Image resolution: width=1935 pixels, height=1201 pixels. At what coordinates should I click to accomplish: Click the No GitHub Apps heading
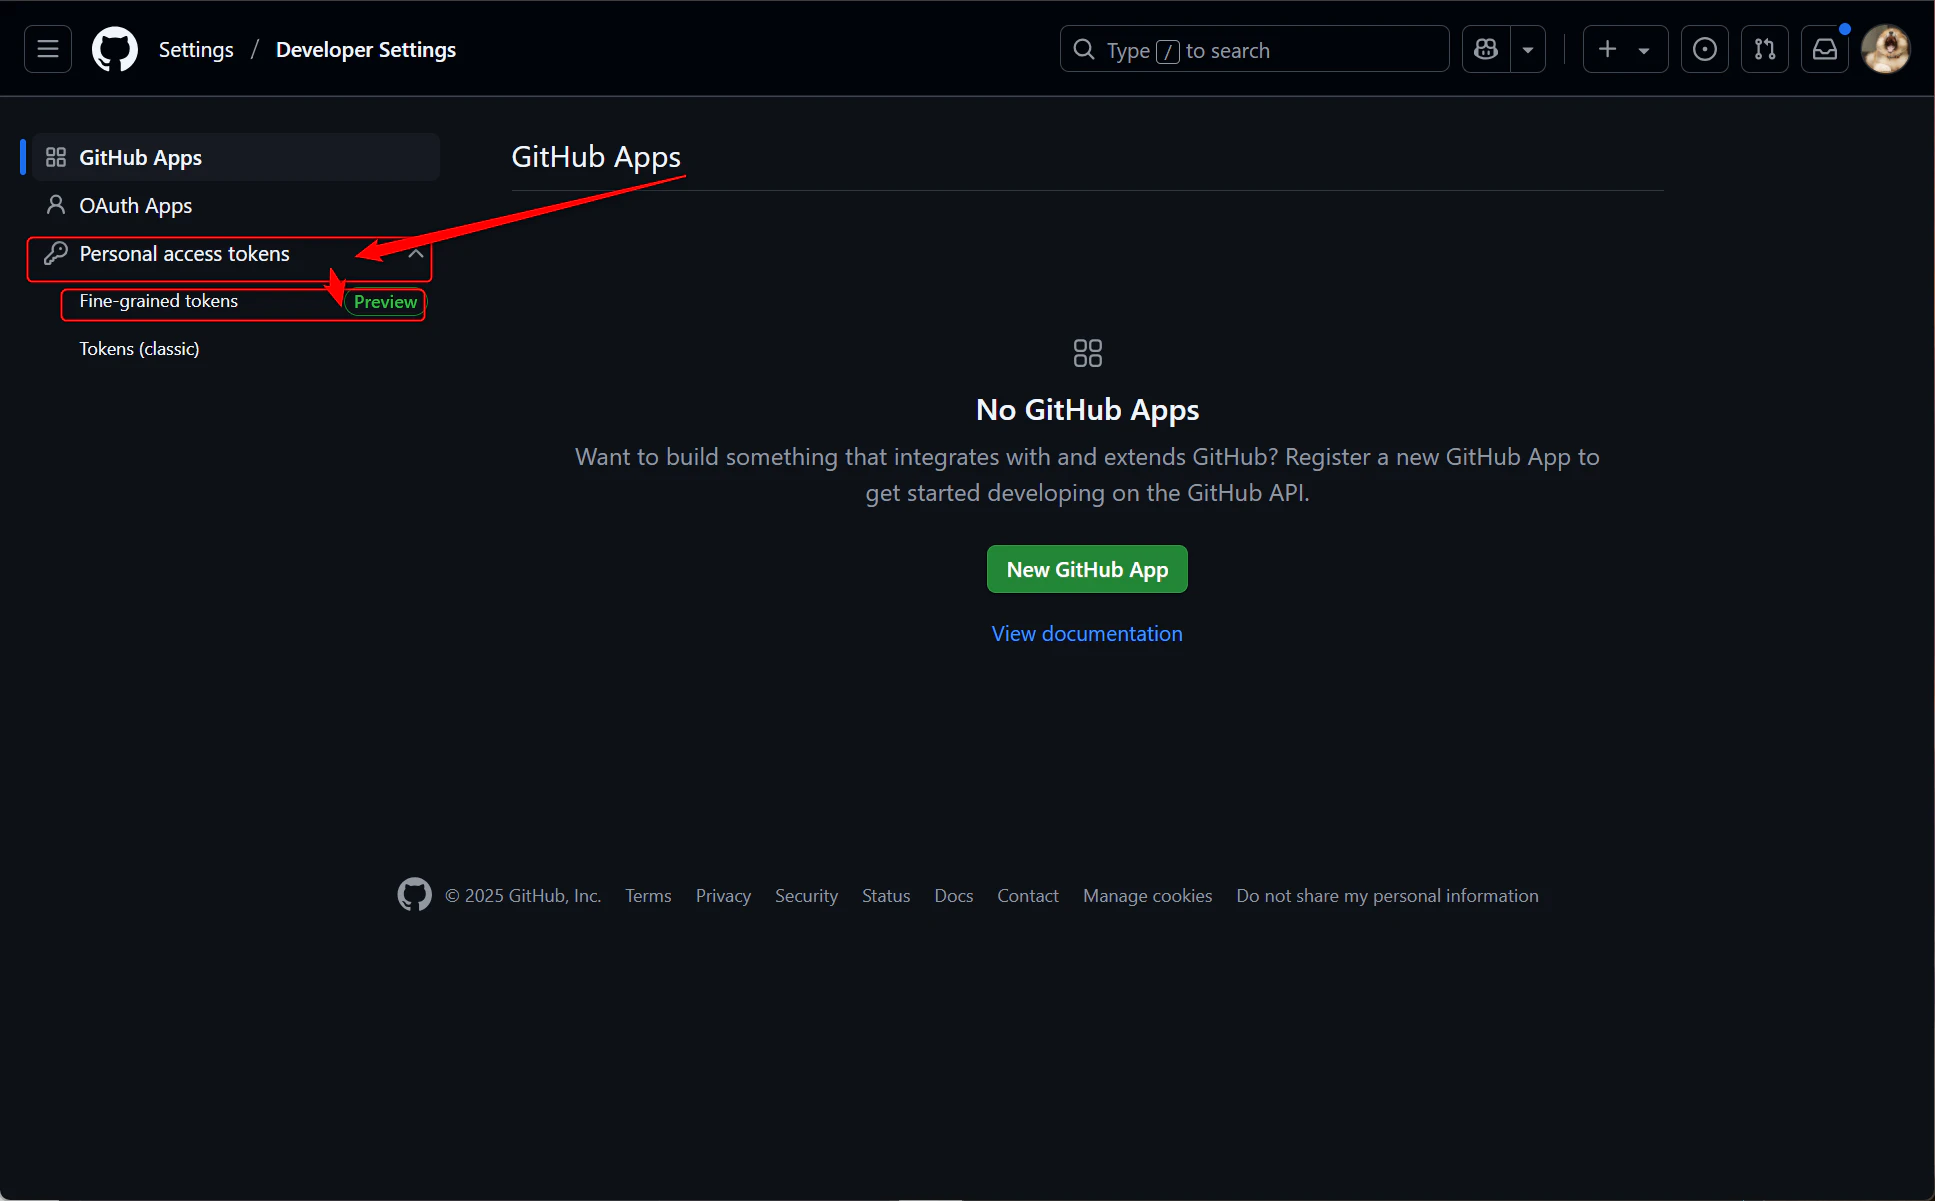pyautogui.click(x=1087, y=410)
